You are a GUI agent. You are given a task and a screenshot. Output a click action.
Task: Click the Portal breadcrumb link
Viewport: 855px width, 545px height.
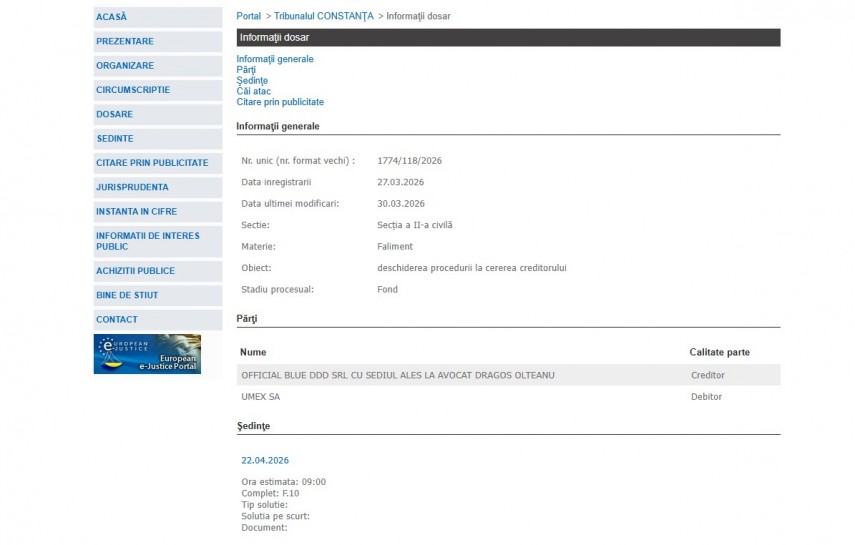click(x=248, y=16)
